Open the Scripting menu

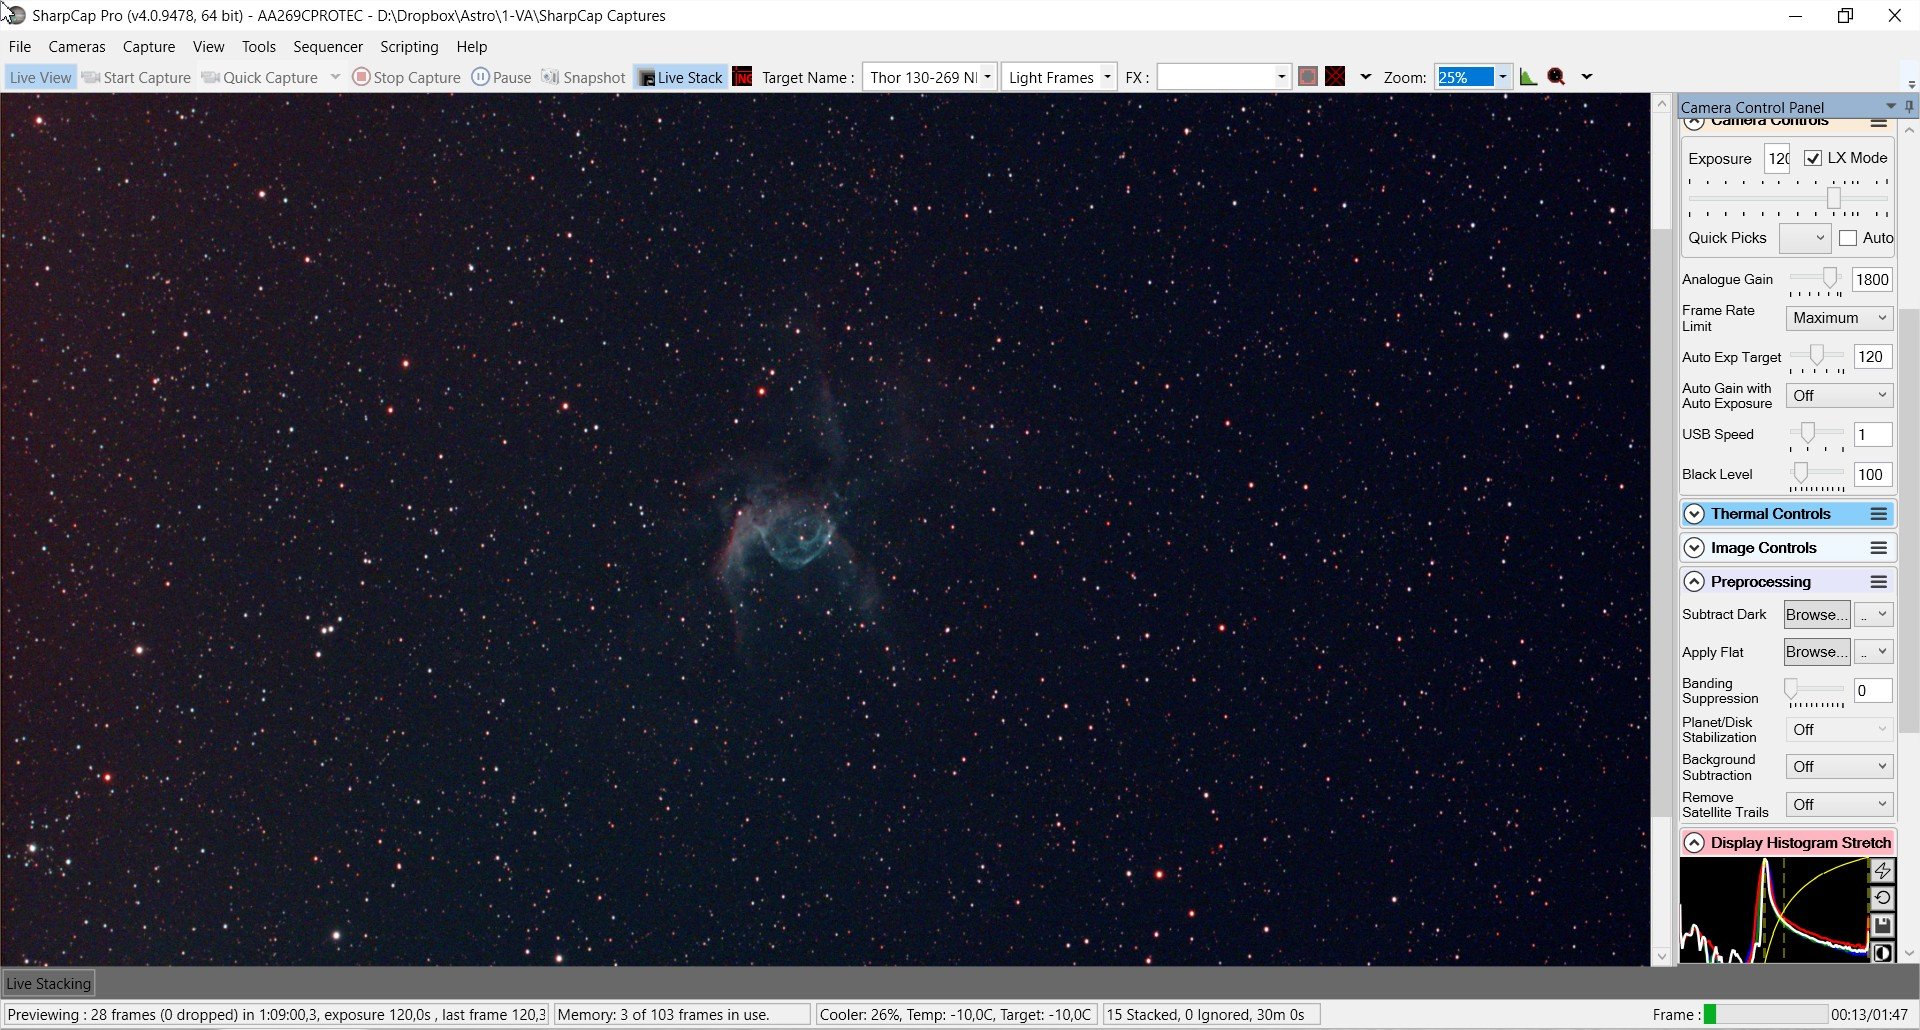[409, 46]
